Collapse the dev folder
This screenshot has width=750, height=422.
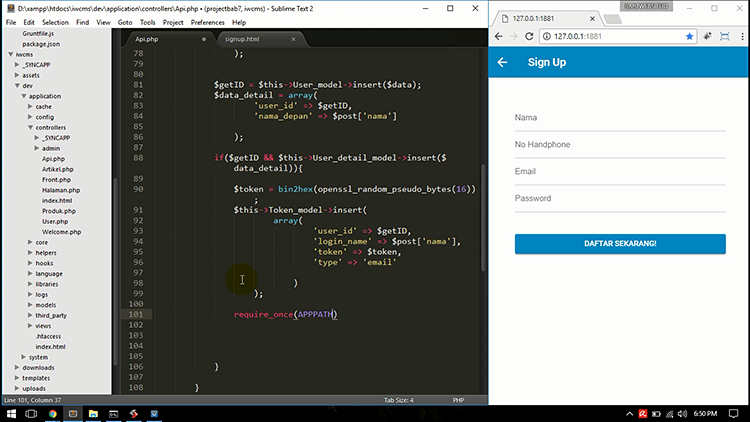click(17, 86)
